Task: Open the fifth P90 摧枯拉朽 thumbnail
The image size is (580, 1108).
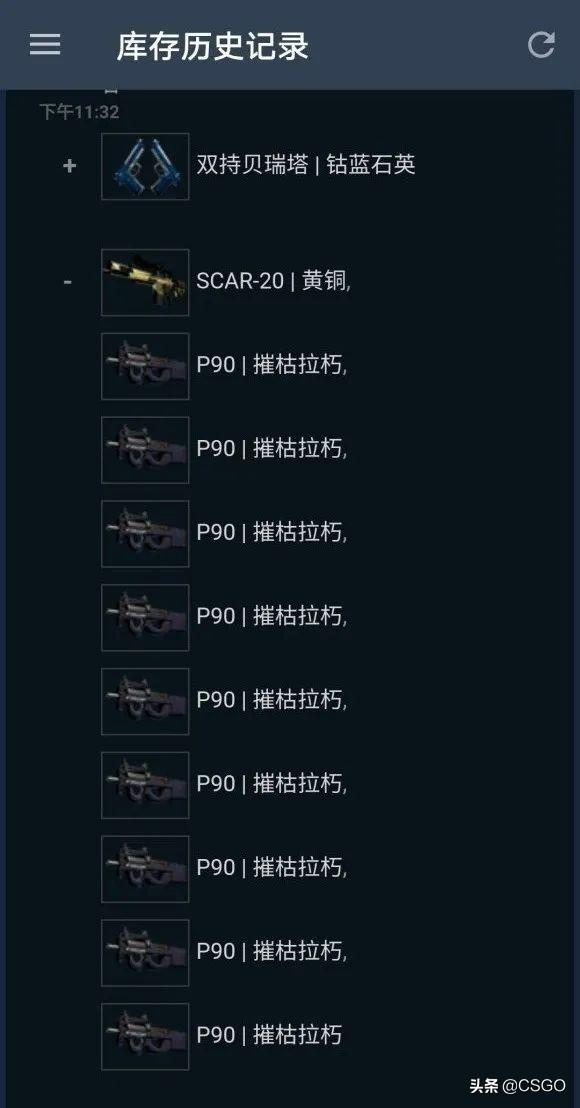Action: click(x=145, y=701)
